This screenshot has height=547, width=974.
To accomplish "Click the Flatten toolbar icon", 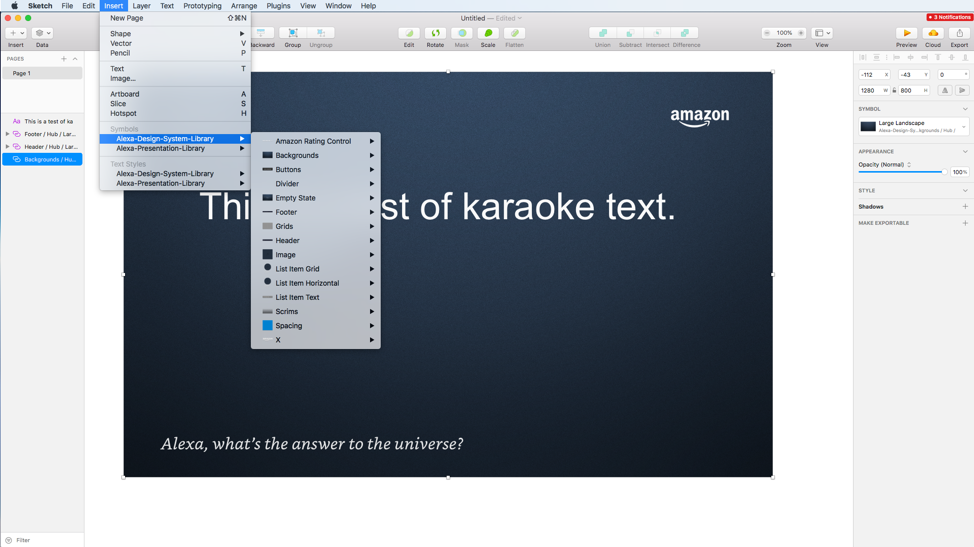I will tap(514, 33).
